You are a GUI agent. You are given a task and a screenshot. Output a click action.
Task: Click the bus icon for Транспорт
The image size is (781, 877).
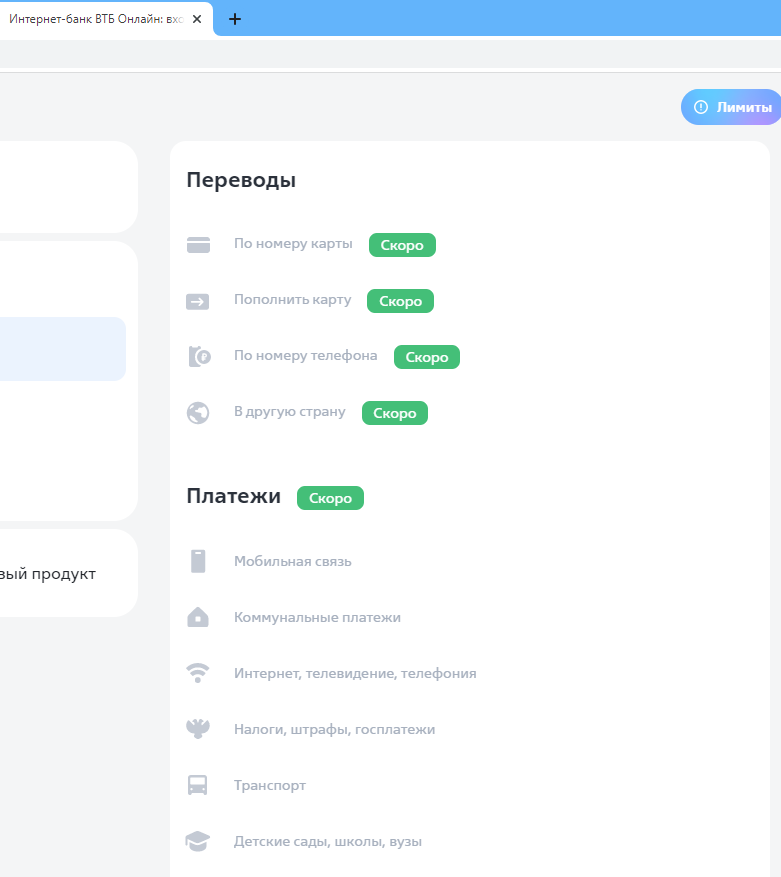coord(198,785)
